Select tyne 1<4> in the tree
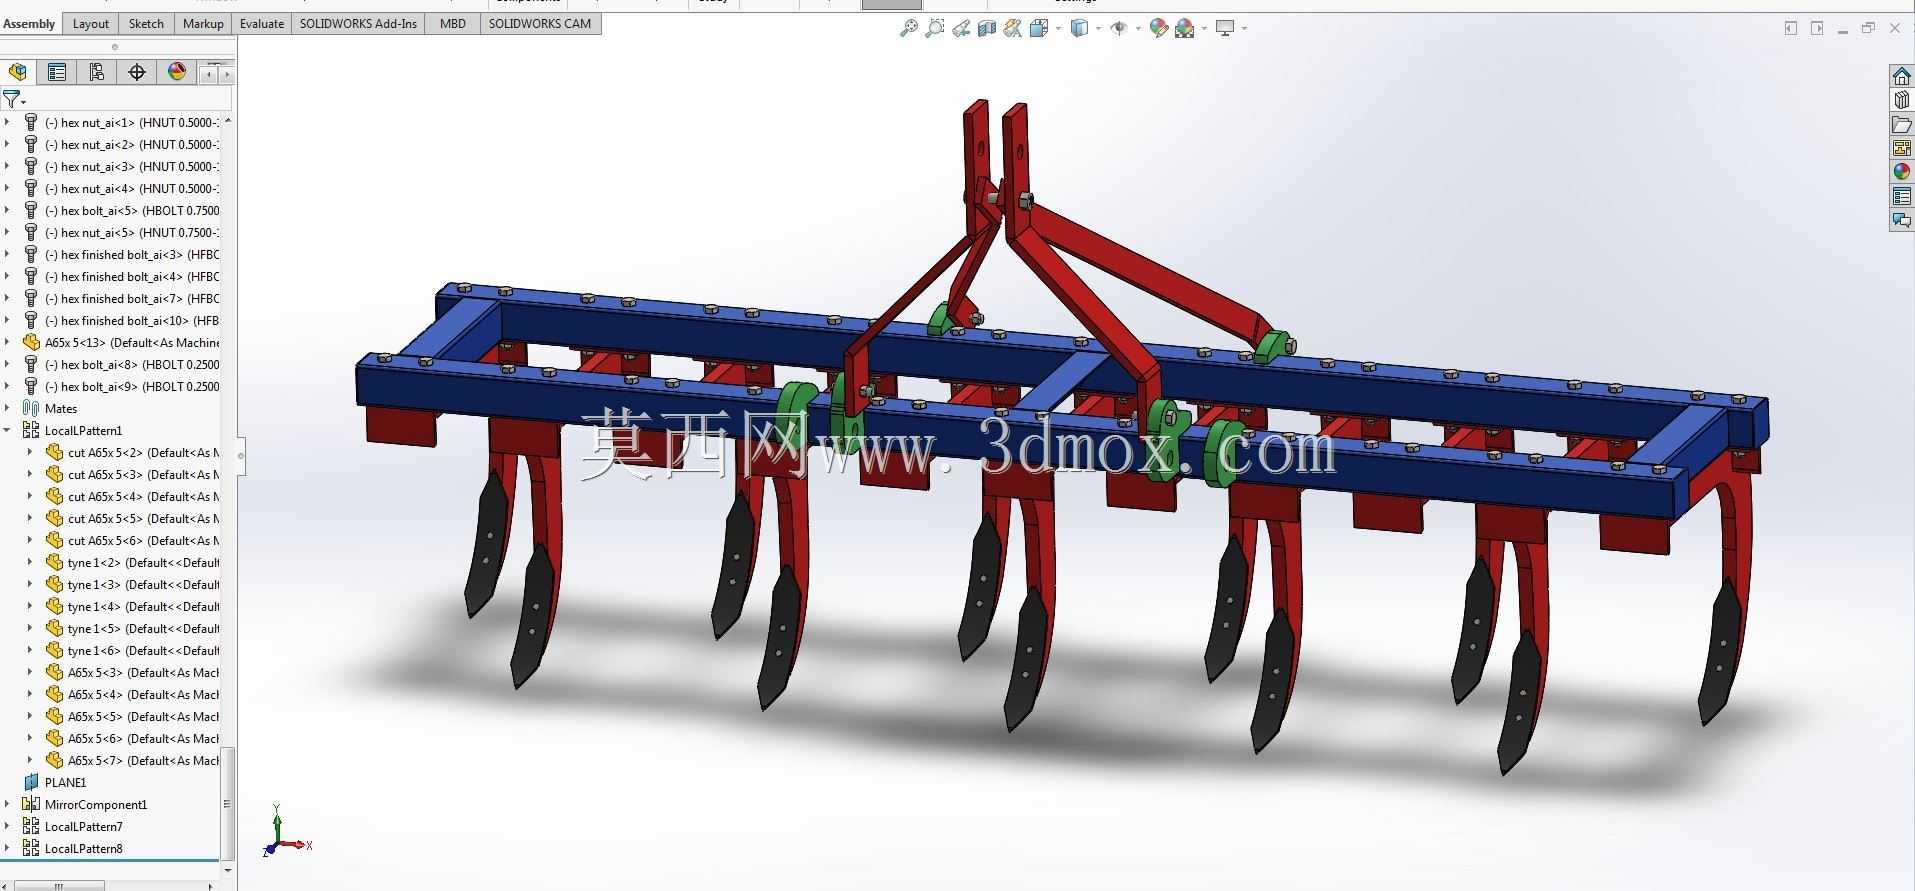This screenshot has height=891, width=1915. point(143,606)
